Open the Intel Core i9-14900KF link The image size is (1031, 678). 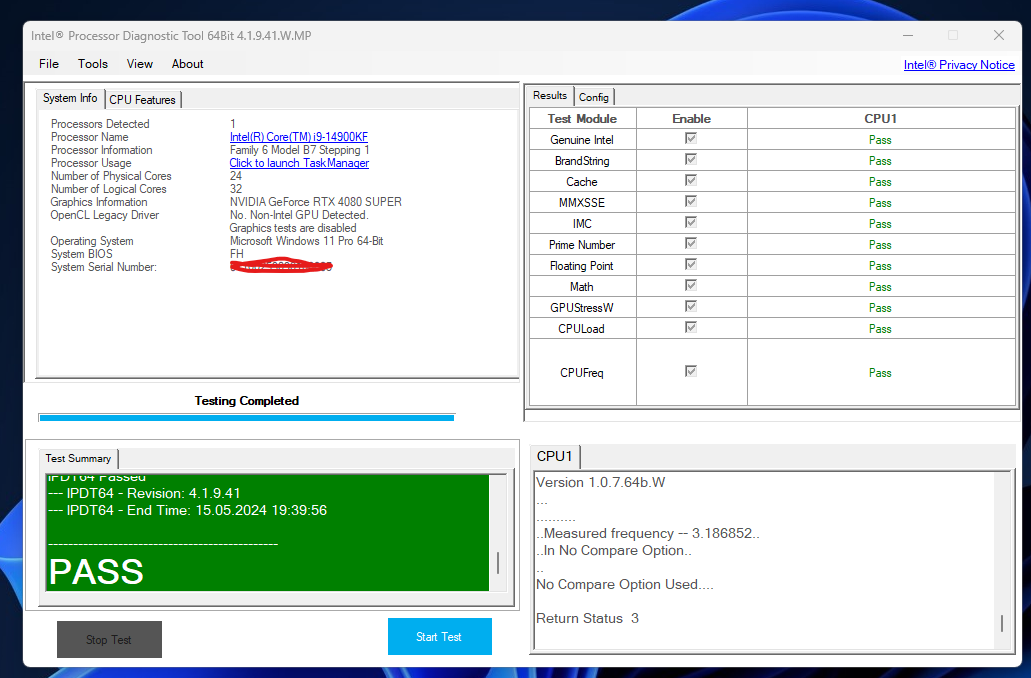pyautogui.click(x=299, y=137)
